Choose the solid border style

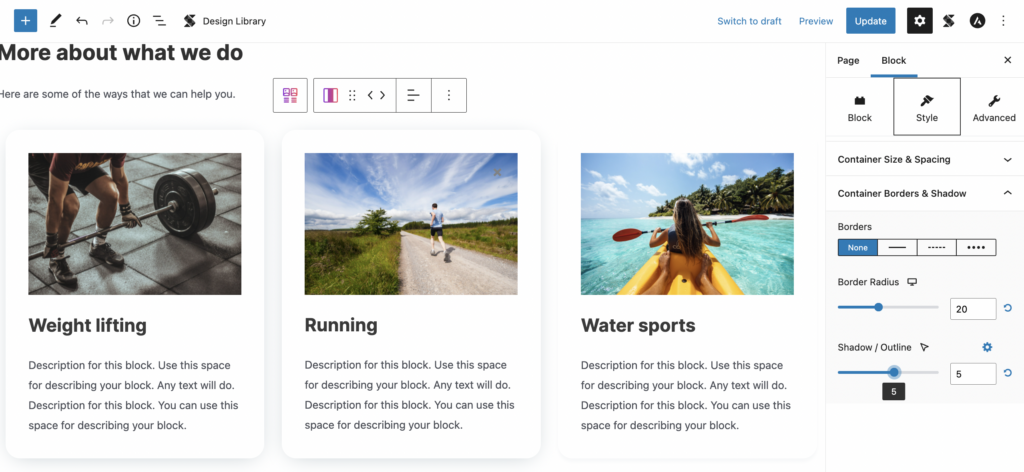pos(897,247)
